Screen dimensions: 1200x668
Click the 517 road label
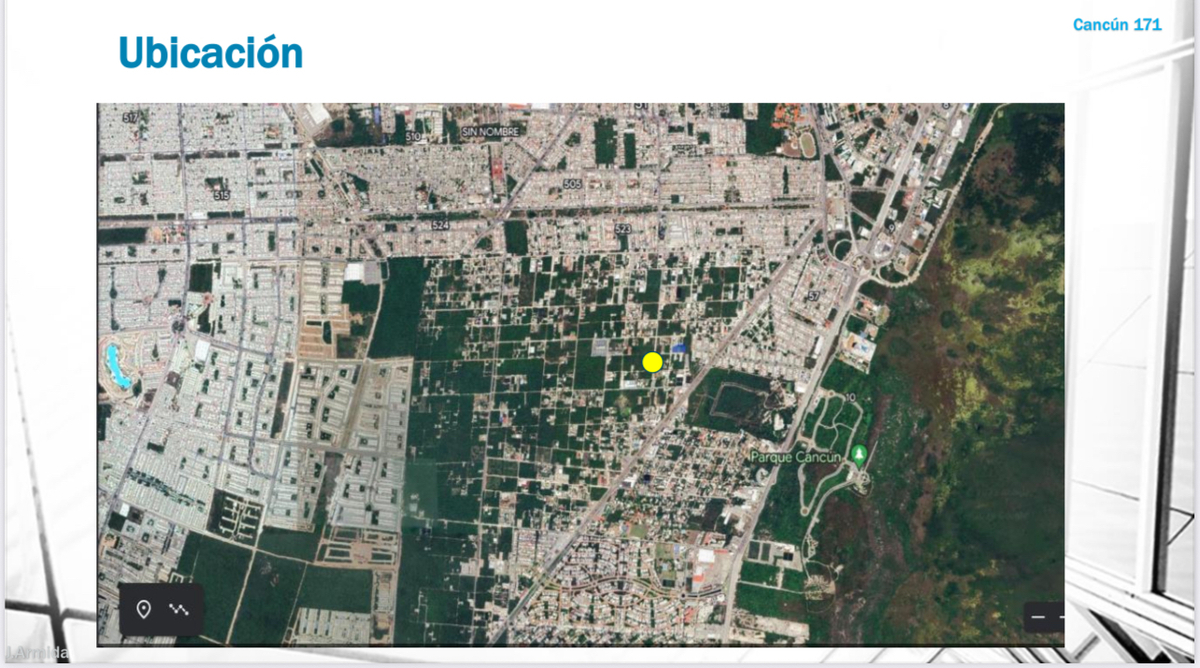pos(130,118)
